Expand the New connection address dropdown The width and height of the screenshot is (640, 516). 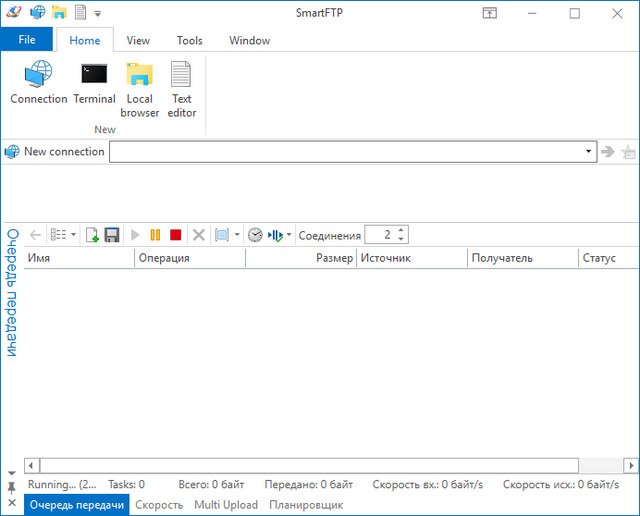point(589,152)
